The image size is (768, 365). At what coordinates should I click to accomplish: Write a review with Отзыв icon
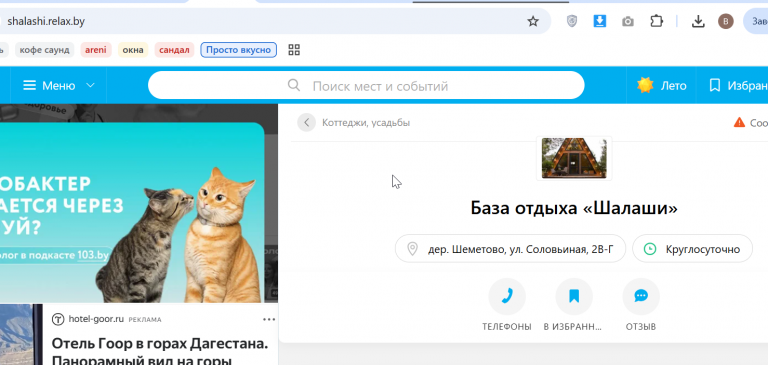point(641,296)
